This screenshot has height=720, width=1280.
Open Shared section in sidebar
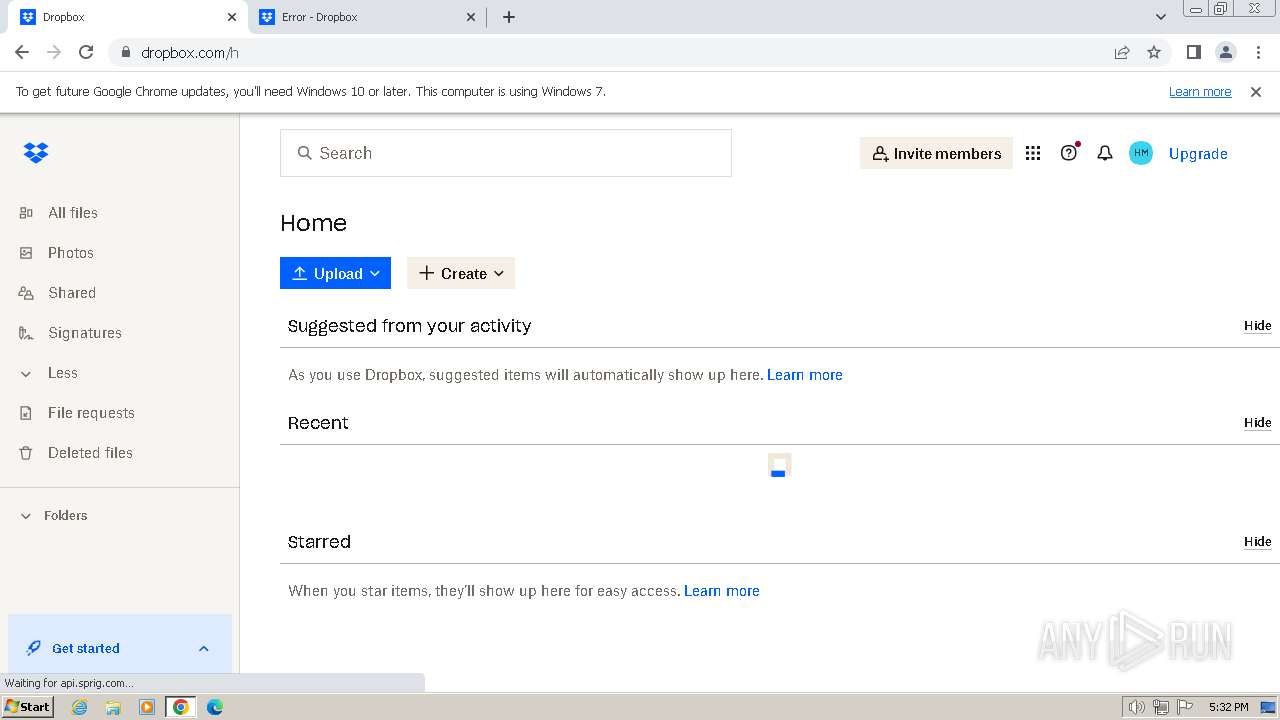coord(71,293)
